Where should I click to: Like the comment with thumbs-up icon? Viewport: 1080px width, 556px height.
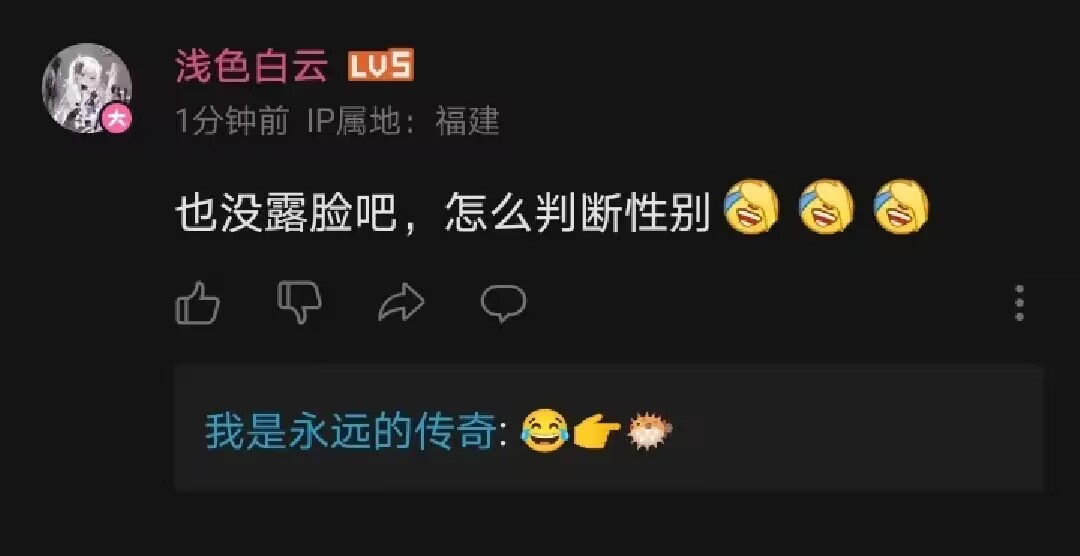click(198, 302)
